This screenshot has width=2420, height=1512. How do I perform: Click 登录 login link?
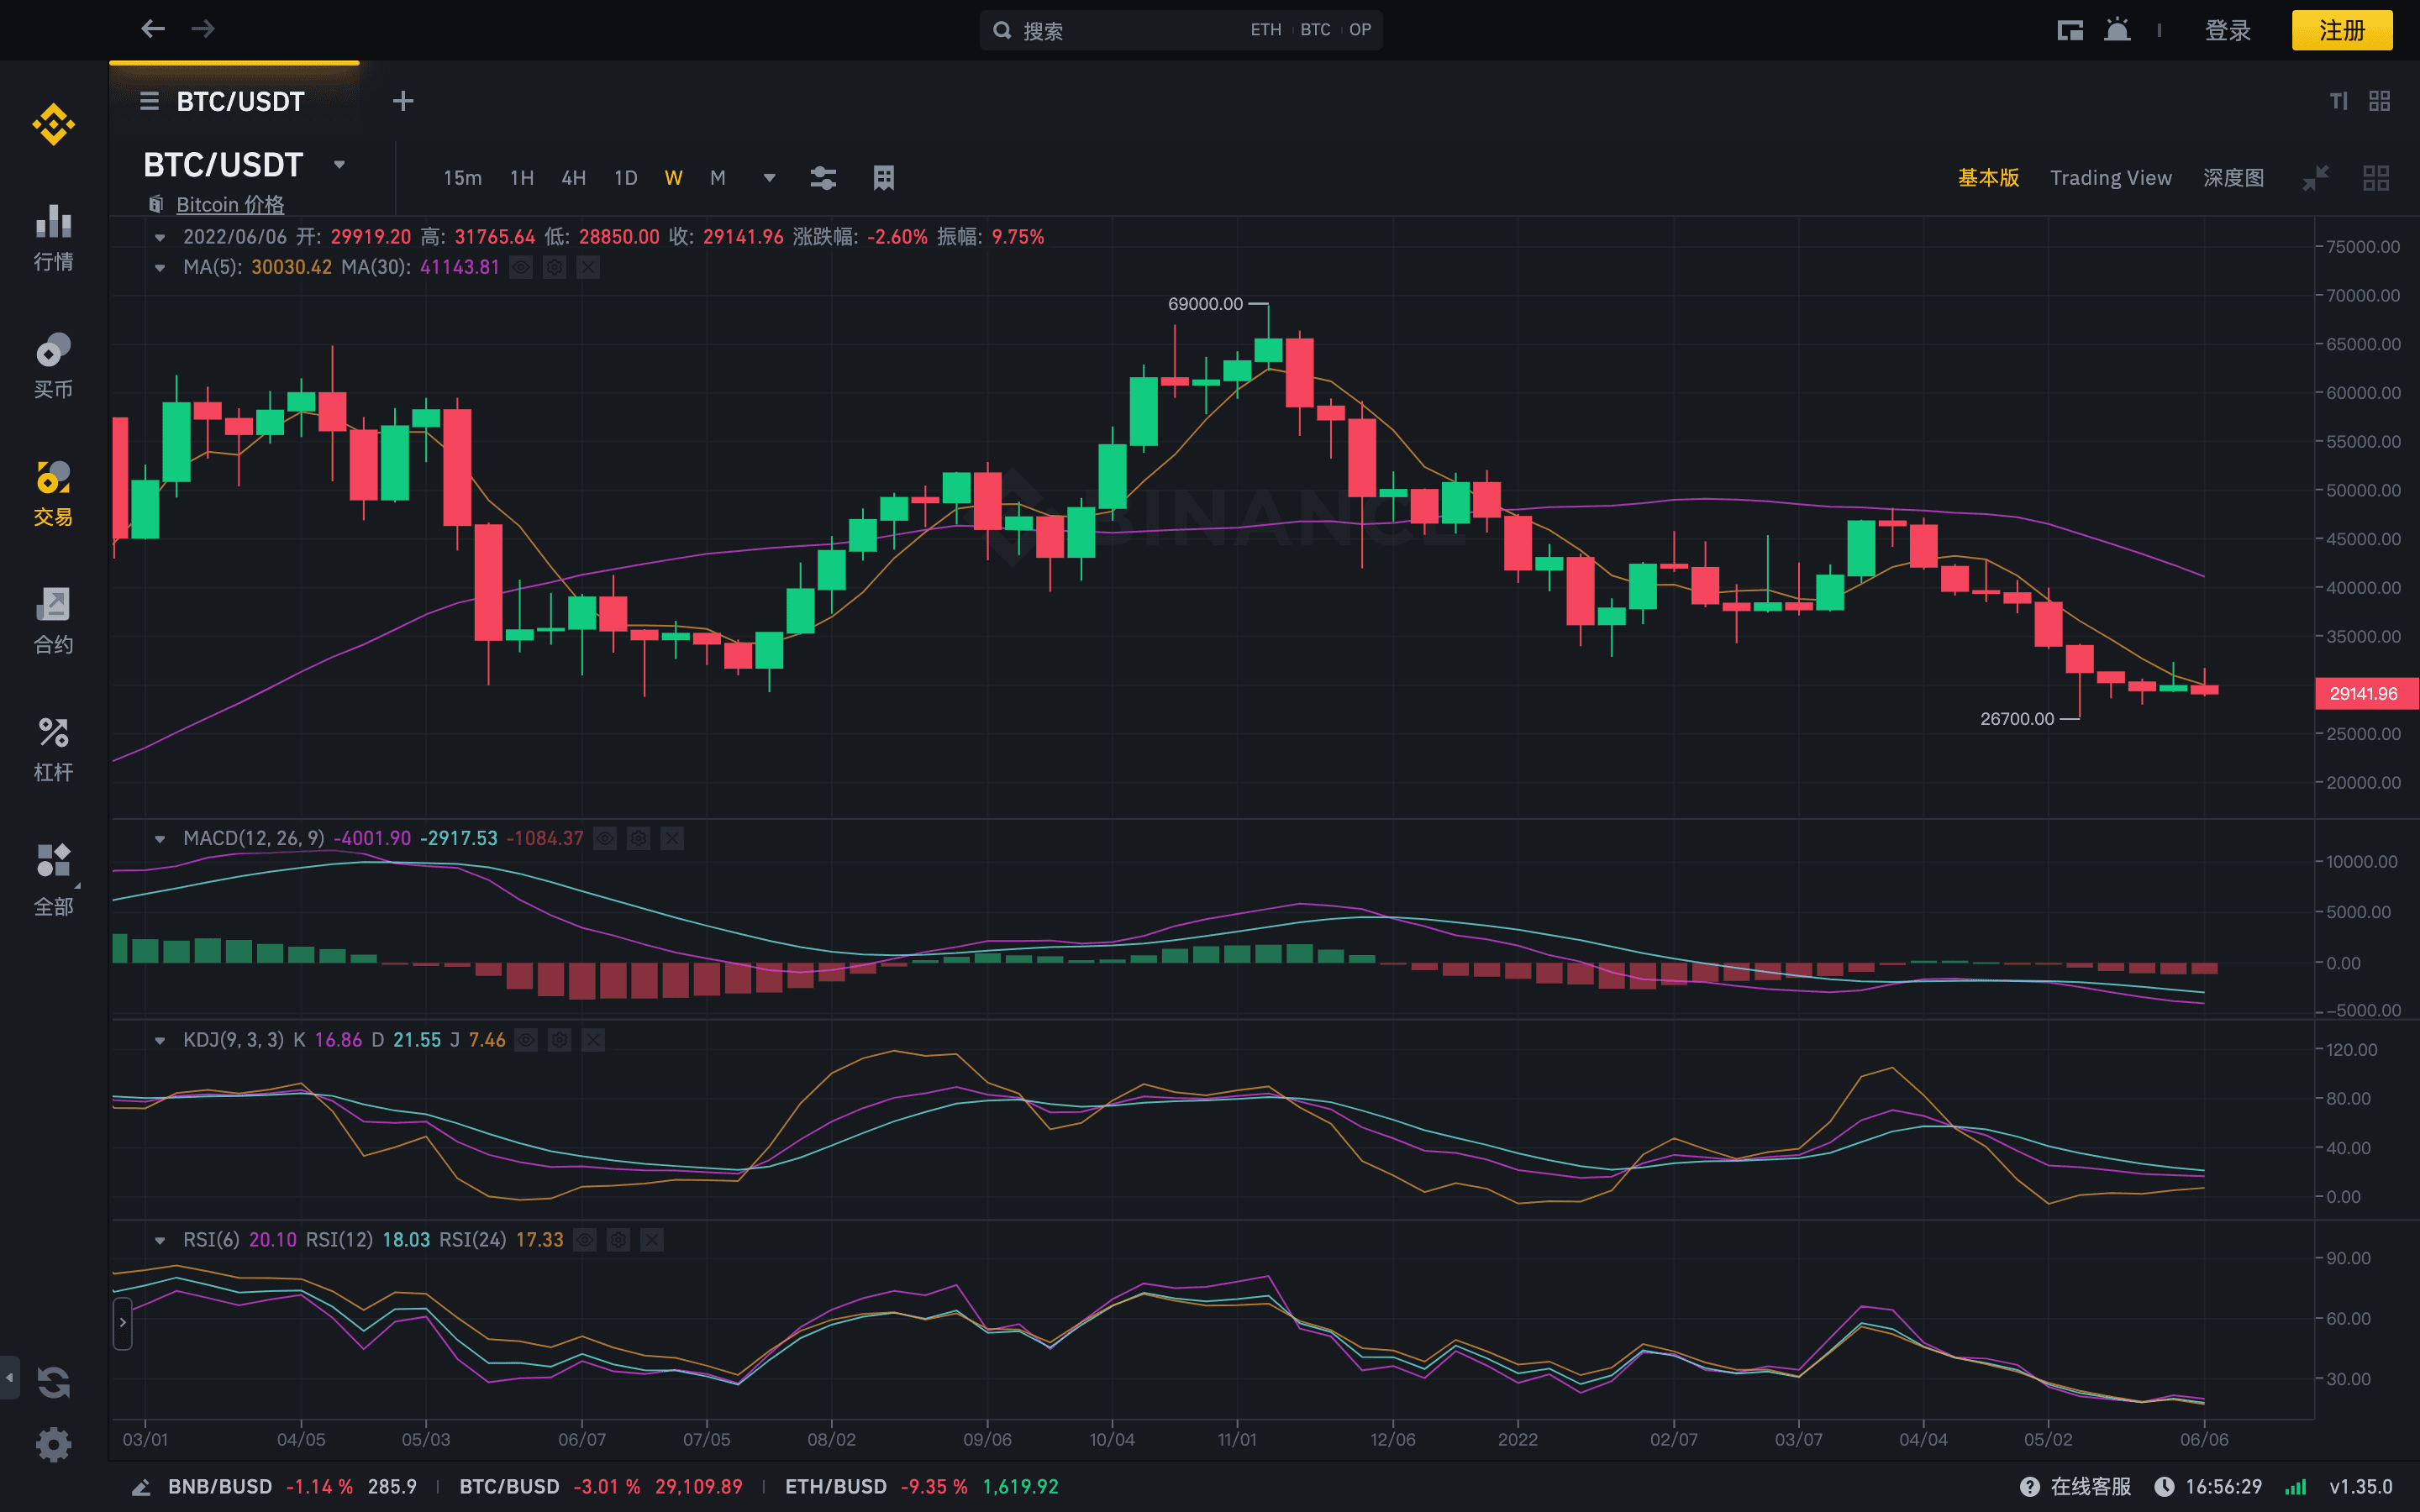tap(2228, 30)
